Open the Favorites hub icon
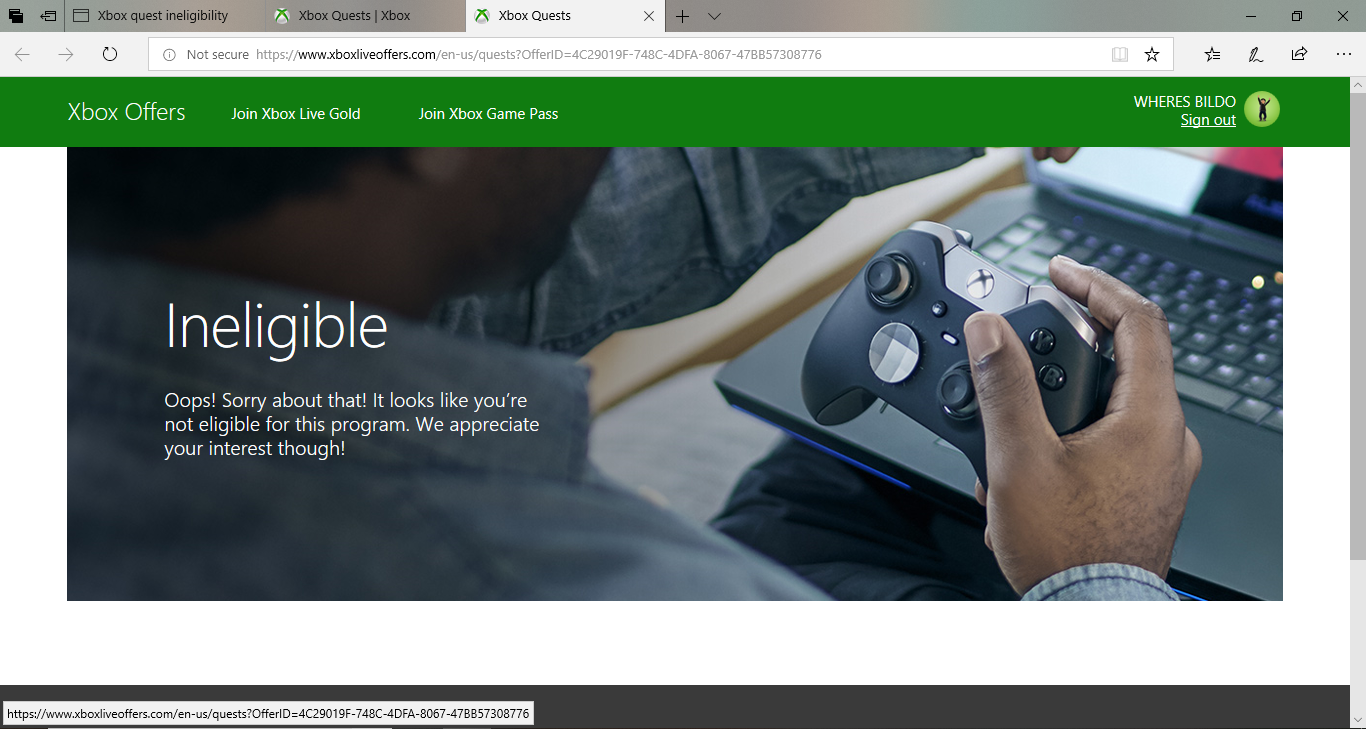This screenshot has height=729, width=1366. pyautogui.click(x=1212, y=55)
